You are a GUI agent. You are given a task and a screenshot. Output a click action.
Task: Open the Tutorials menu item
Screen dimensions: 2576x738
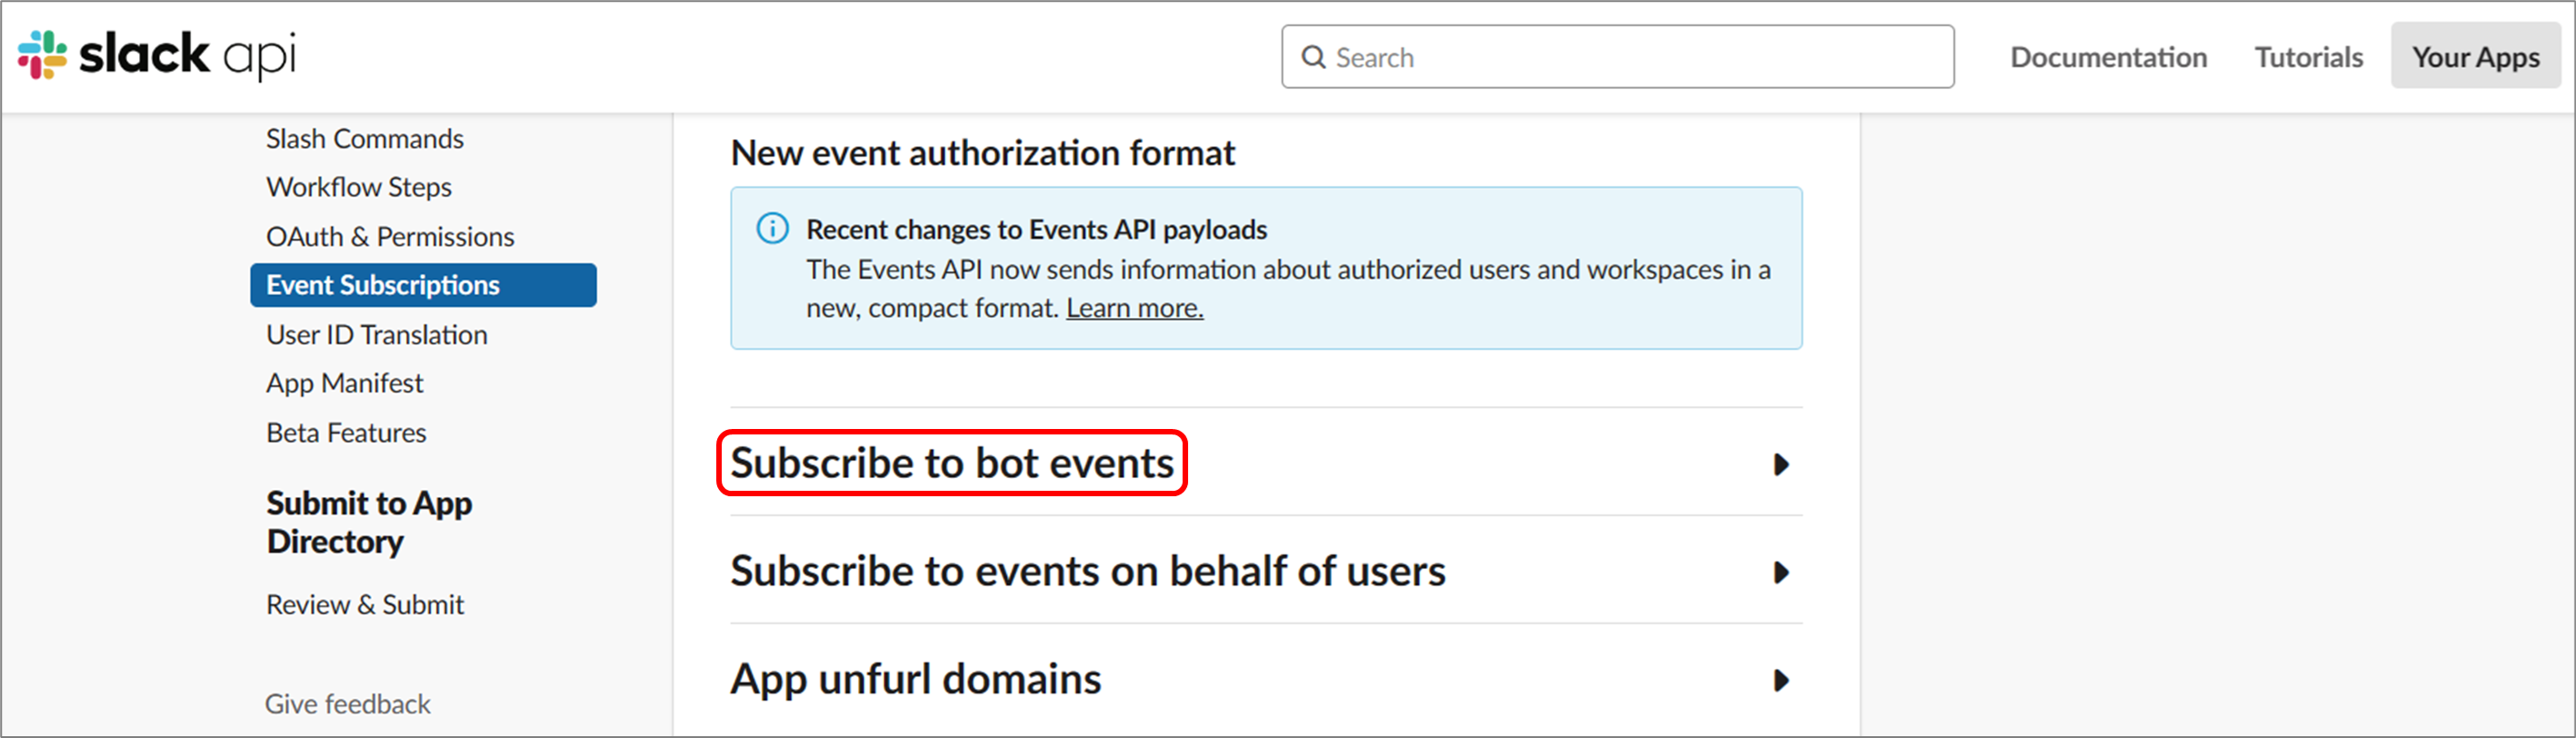(x=2308, y=57)
